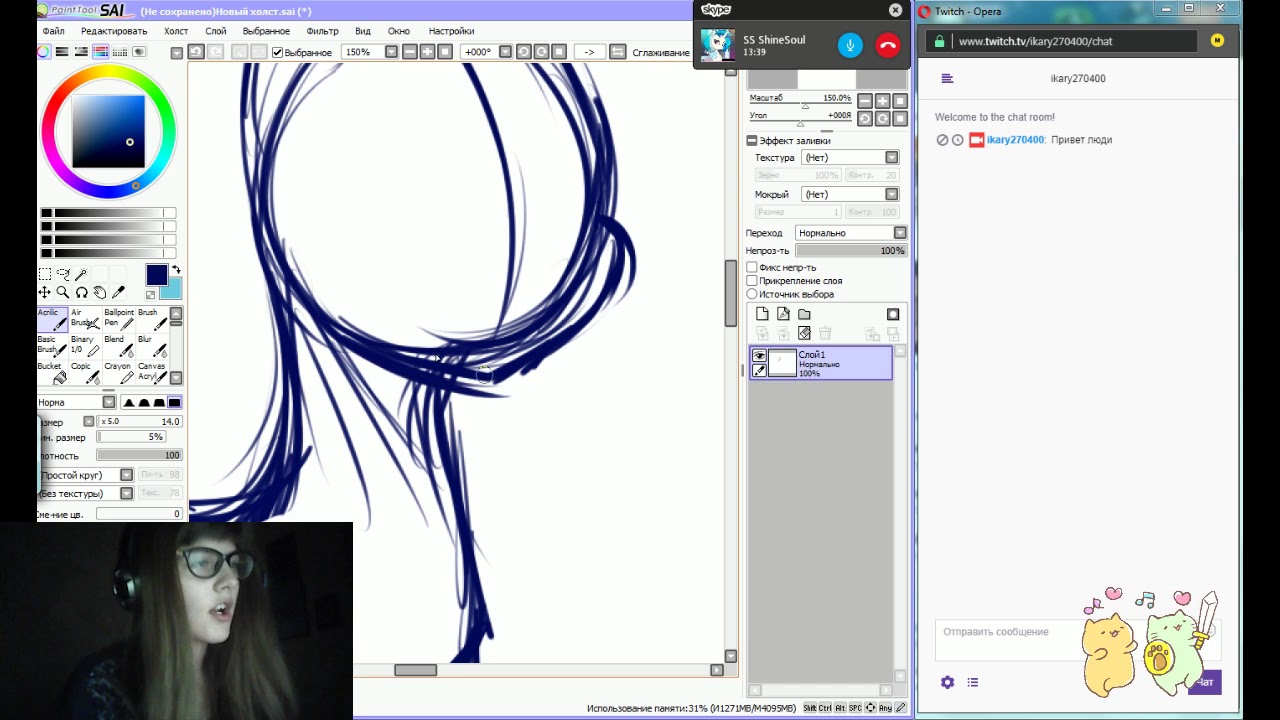This screenshot has height=720, width=1280.
Task: Click the undo arrow in toolbar
Action: coord(196,52)
